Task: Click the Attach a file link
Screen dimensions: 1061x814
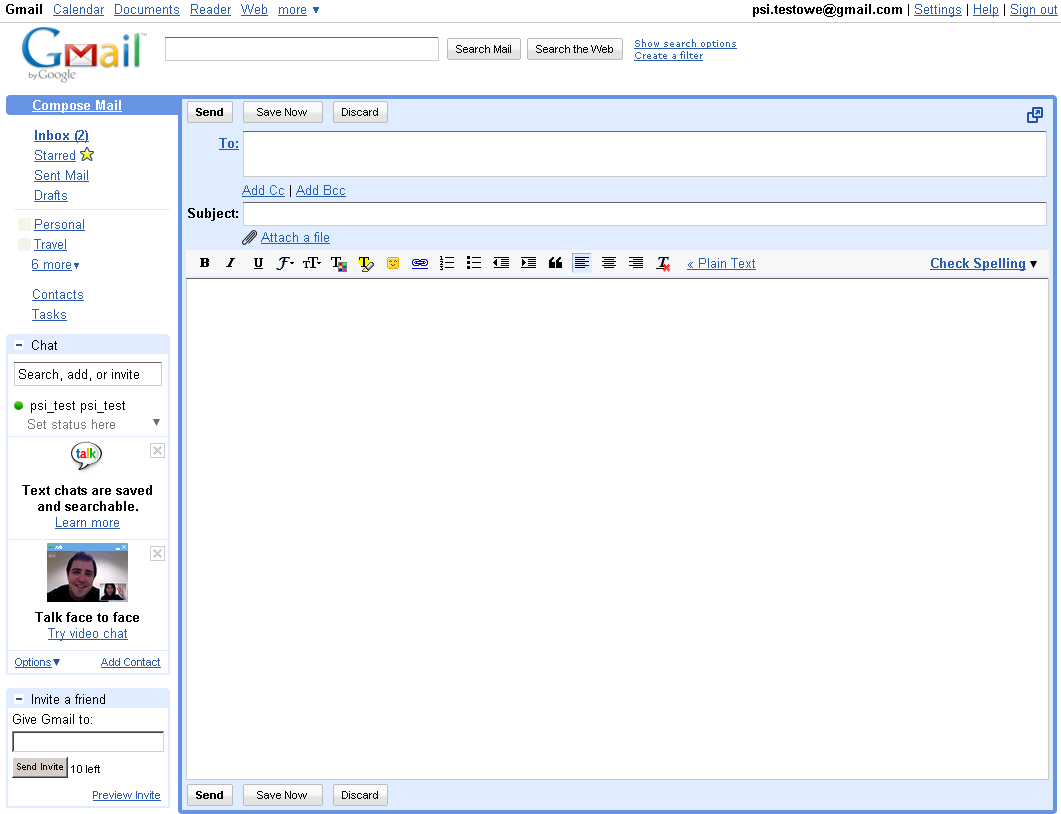Action: (296, 238)
